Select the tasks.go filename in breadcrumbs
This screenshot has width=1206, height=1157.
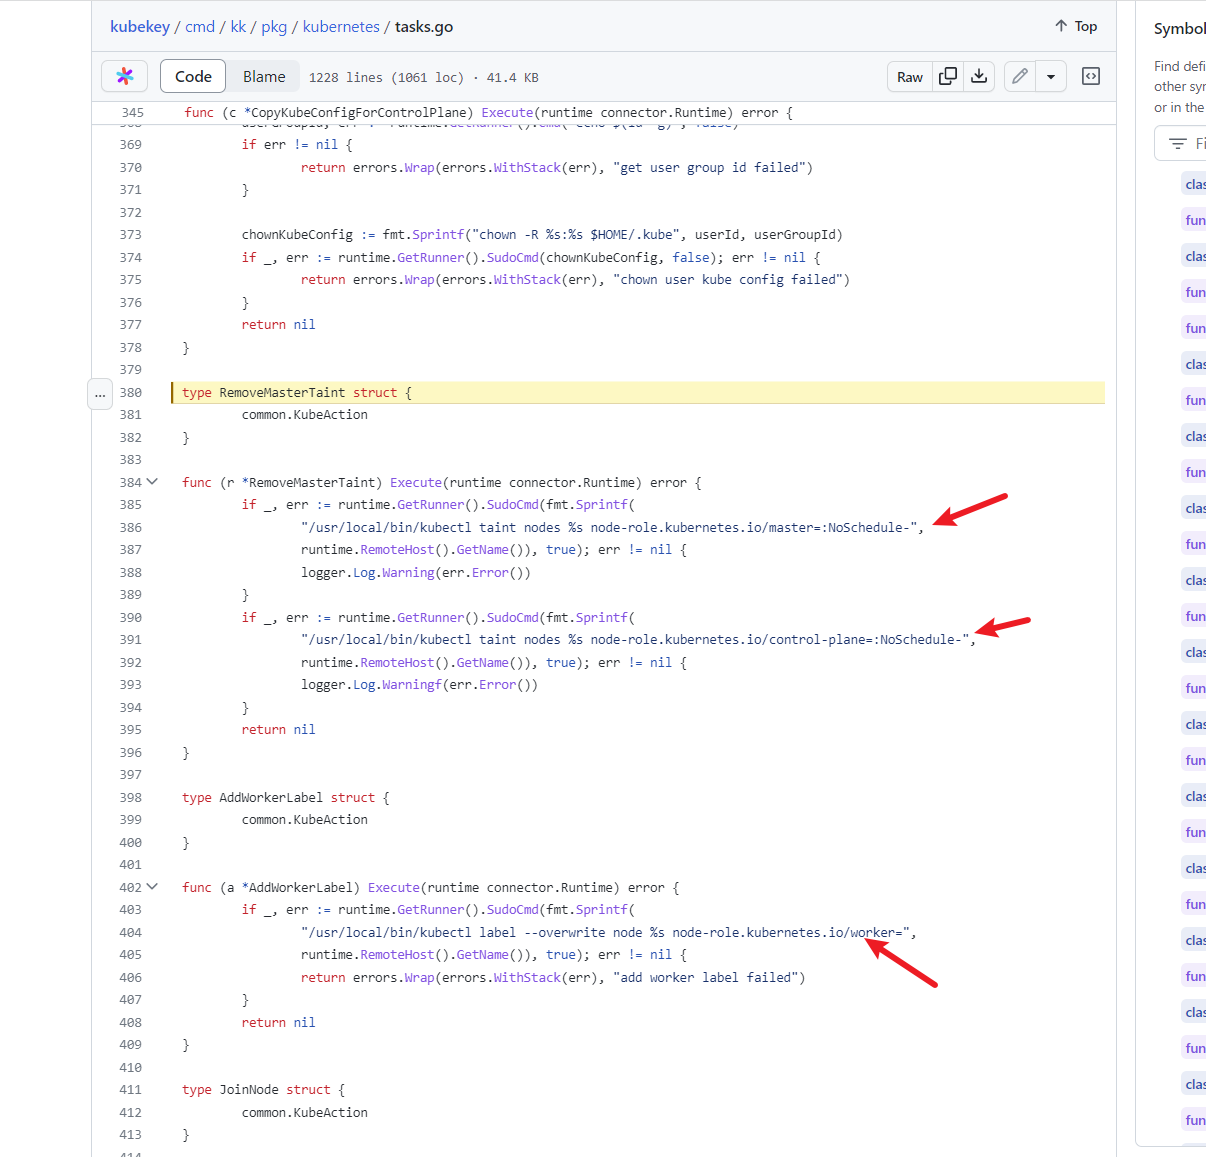tap(423, 27)
